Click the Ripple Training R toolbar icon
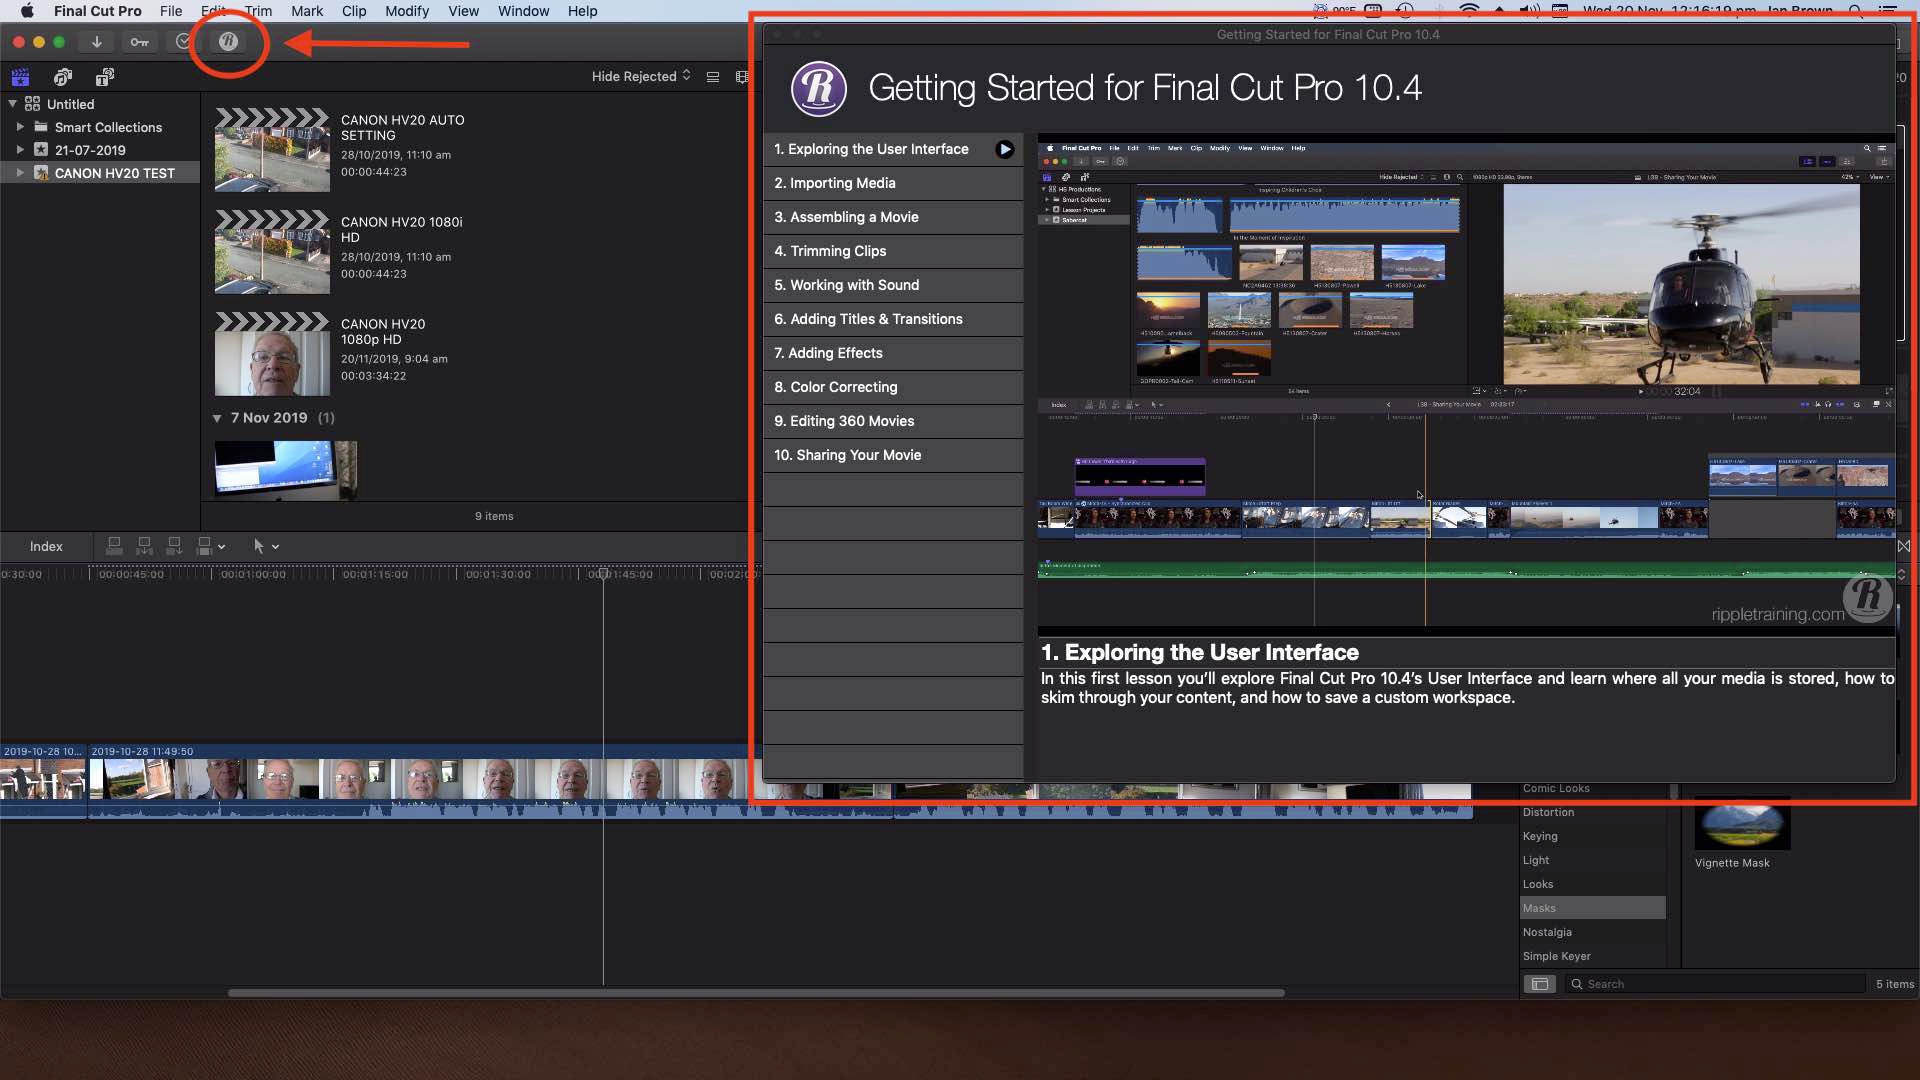 tap(228, 42)
